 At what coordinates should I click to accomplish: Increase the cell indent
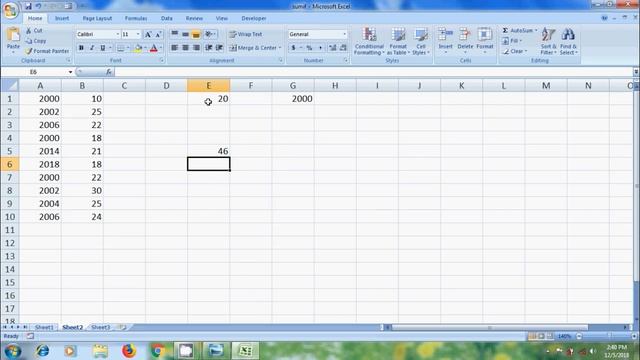tap(219, 48)
